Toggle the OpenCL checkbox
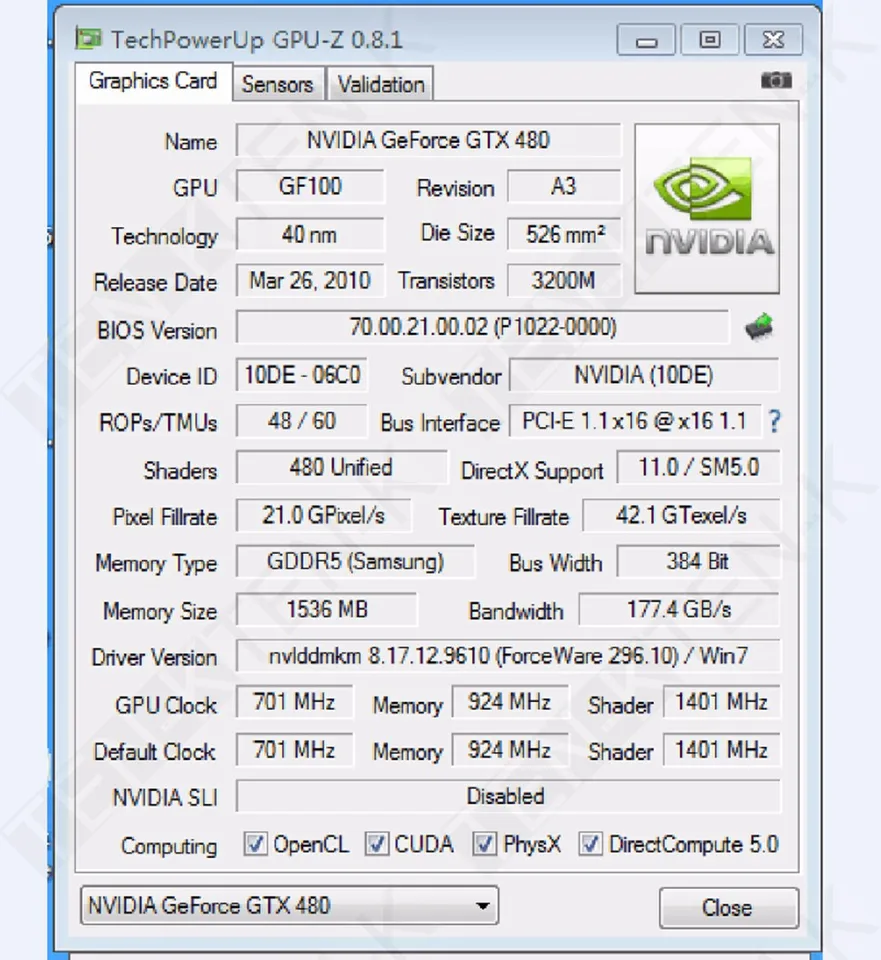Image resolution: width=881 pixels, height=960 pixels. (255, 844)
